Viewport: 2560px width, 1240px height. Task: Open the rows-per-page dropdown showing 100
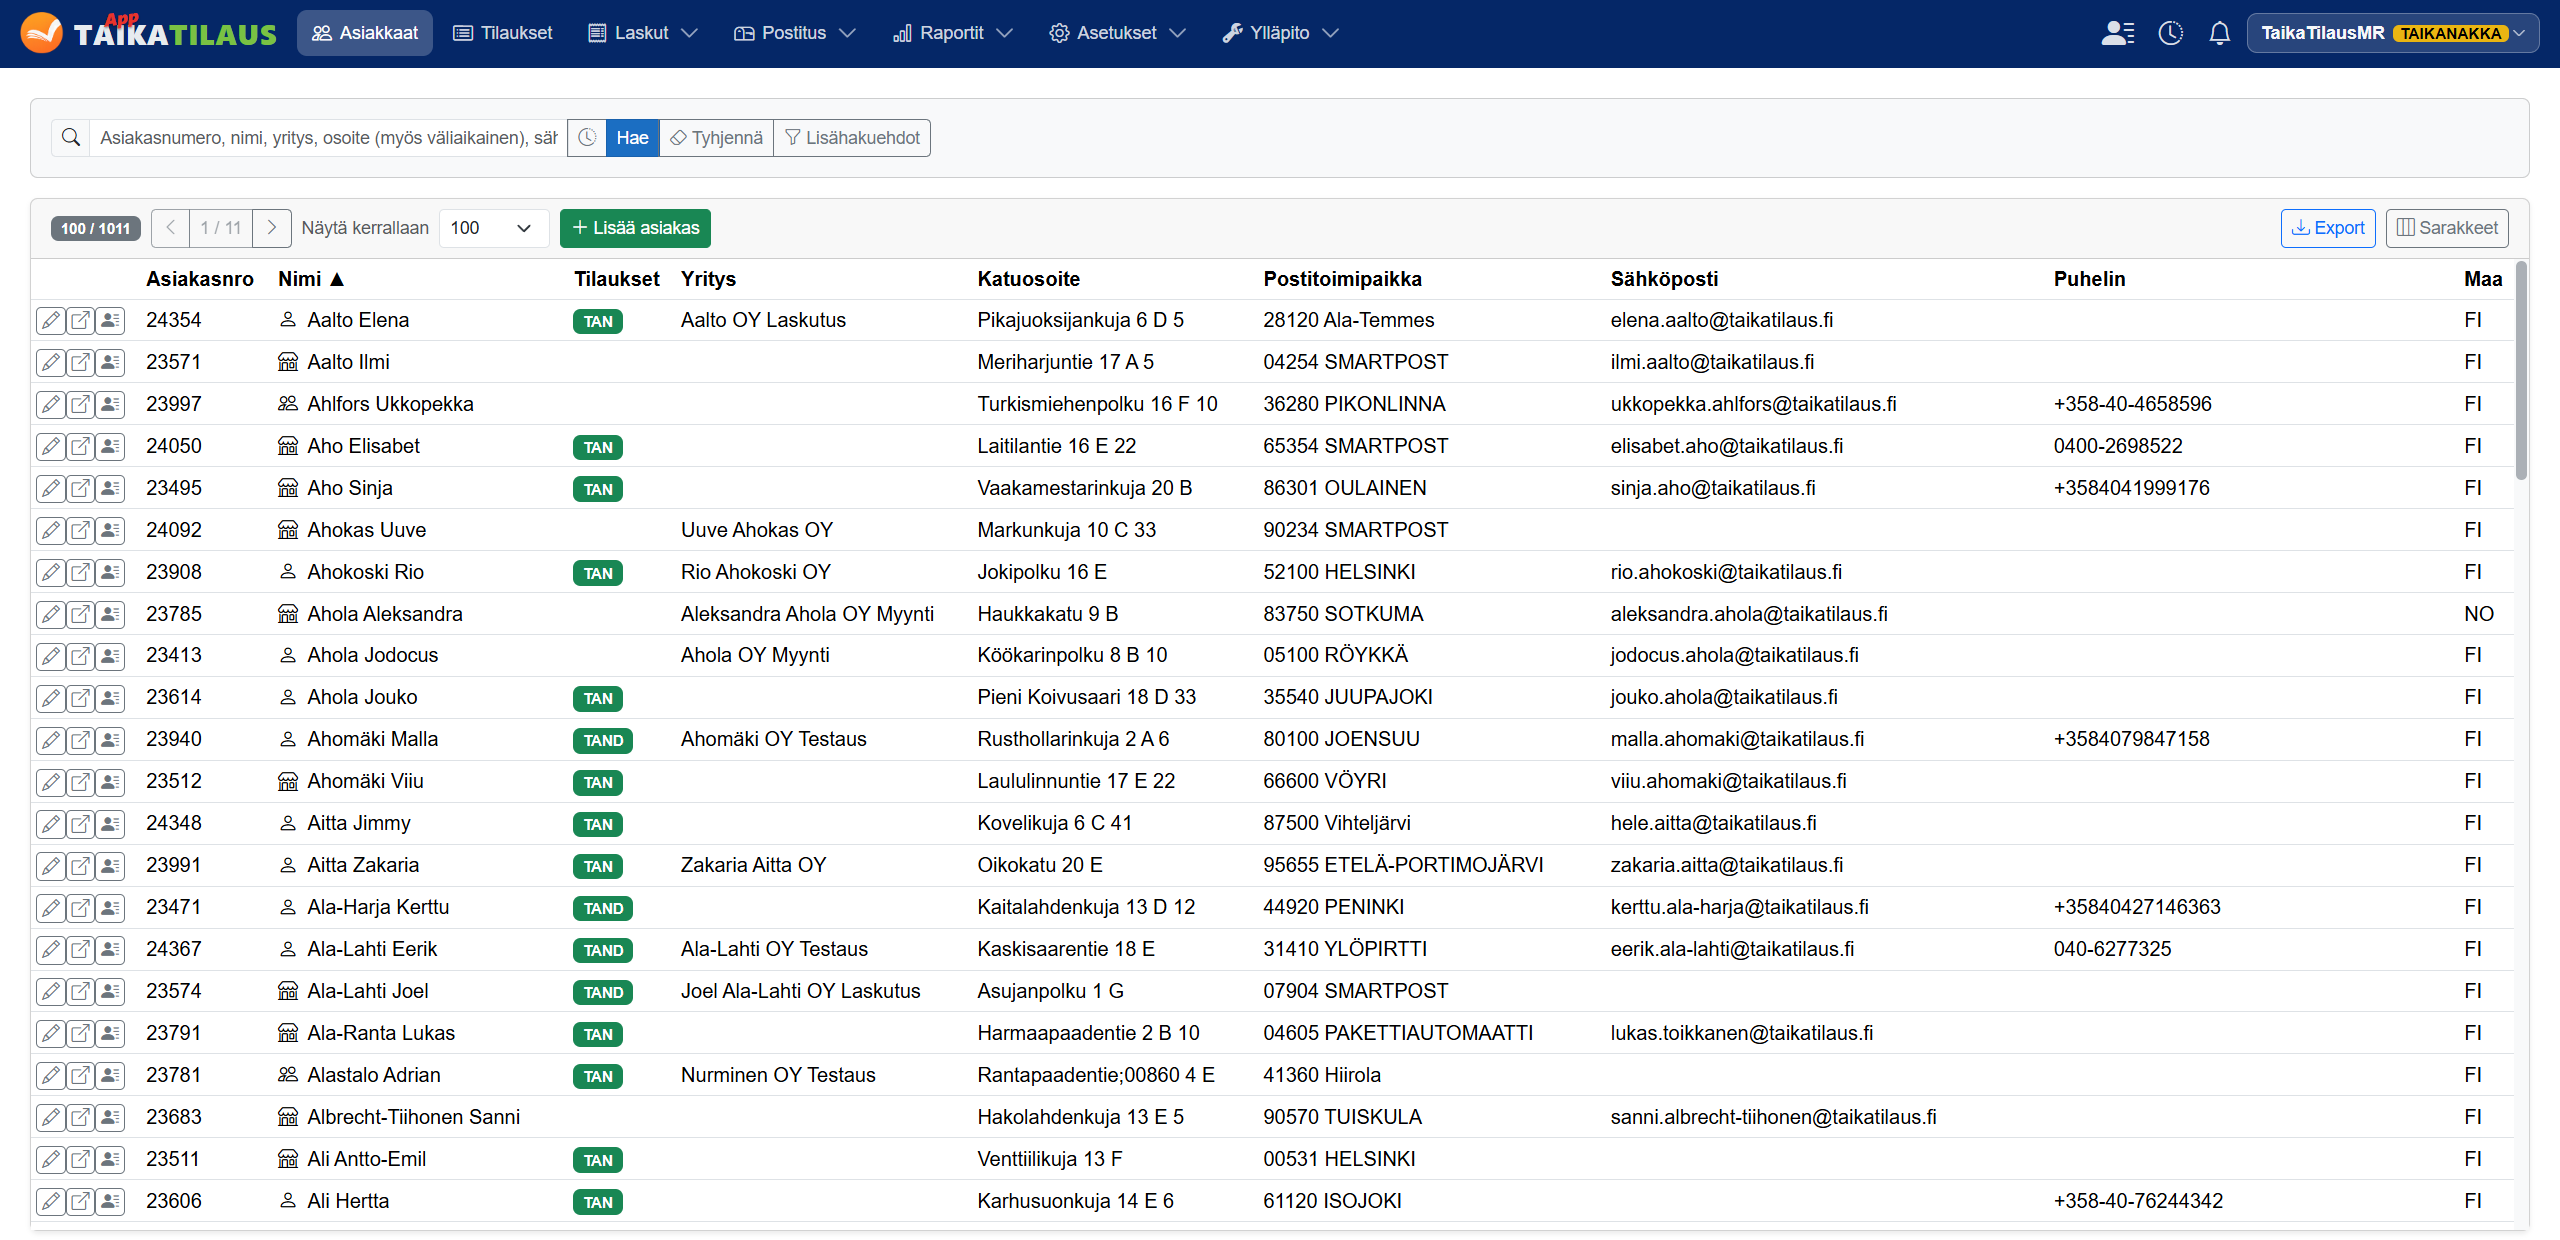coord(494,228)
